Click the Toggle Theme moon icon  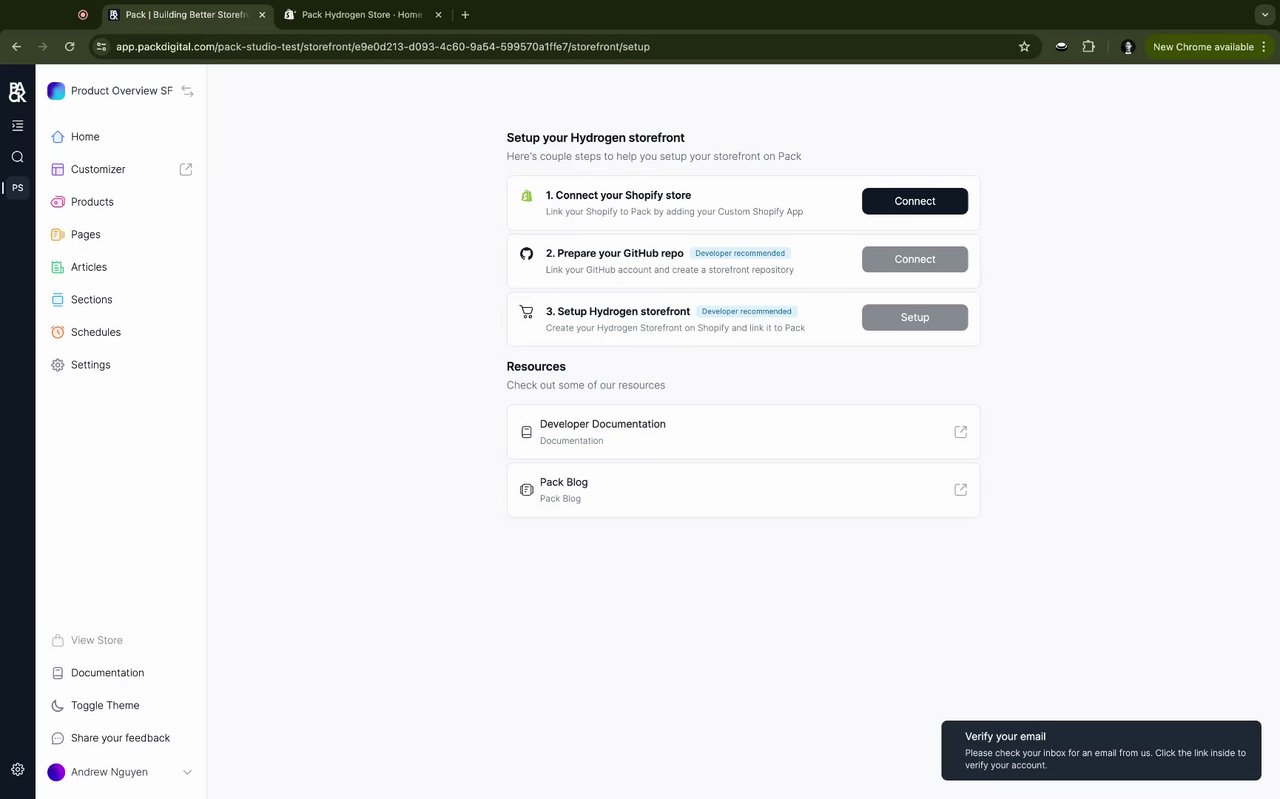point(58,706)
